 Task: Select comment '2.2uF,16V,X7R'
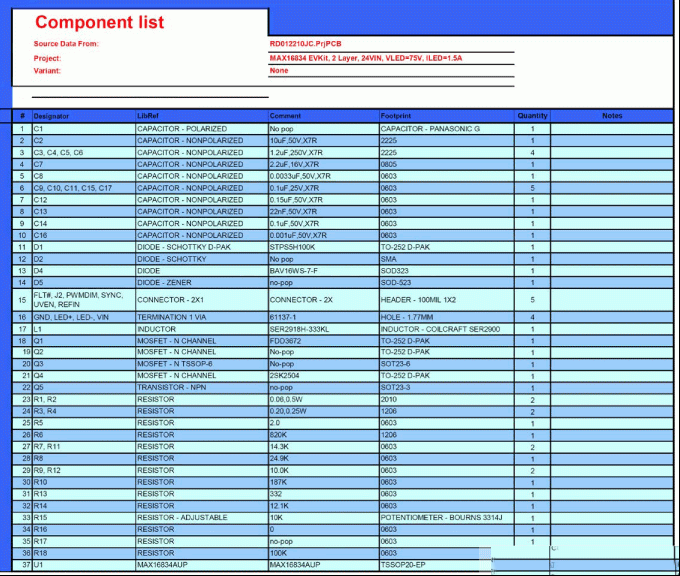point(324,164)
